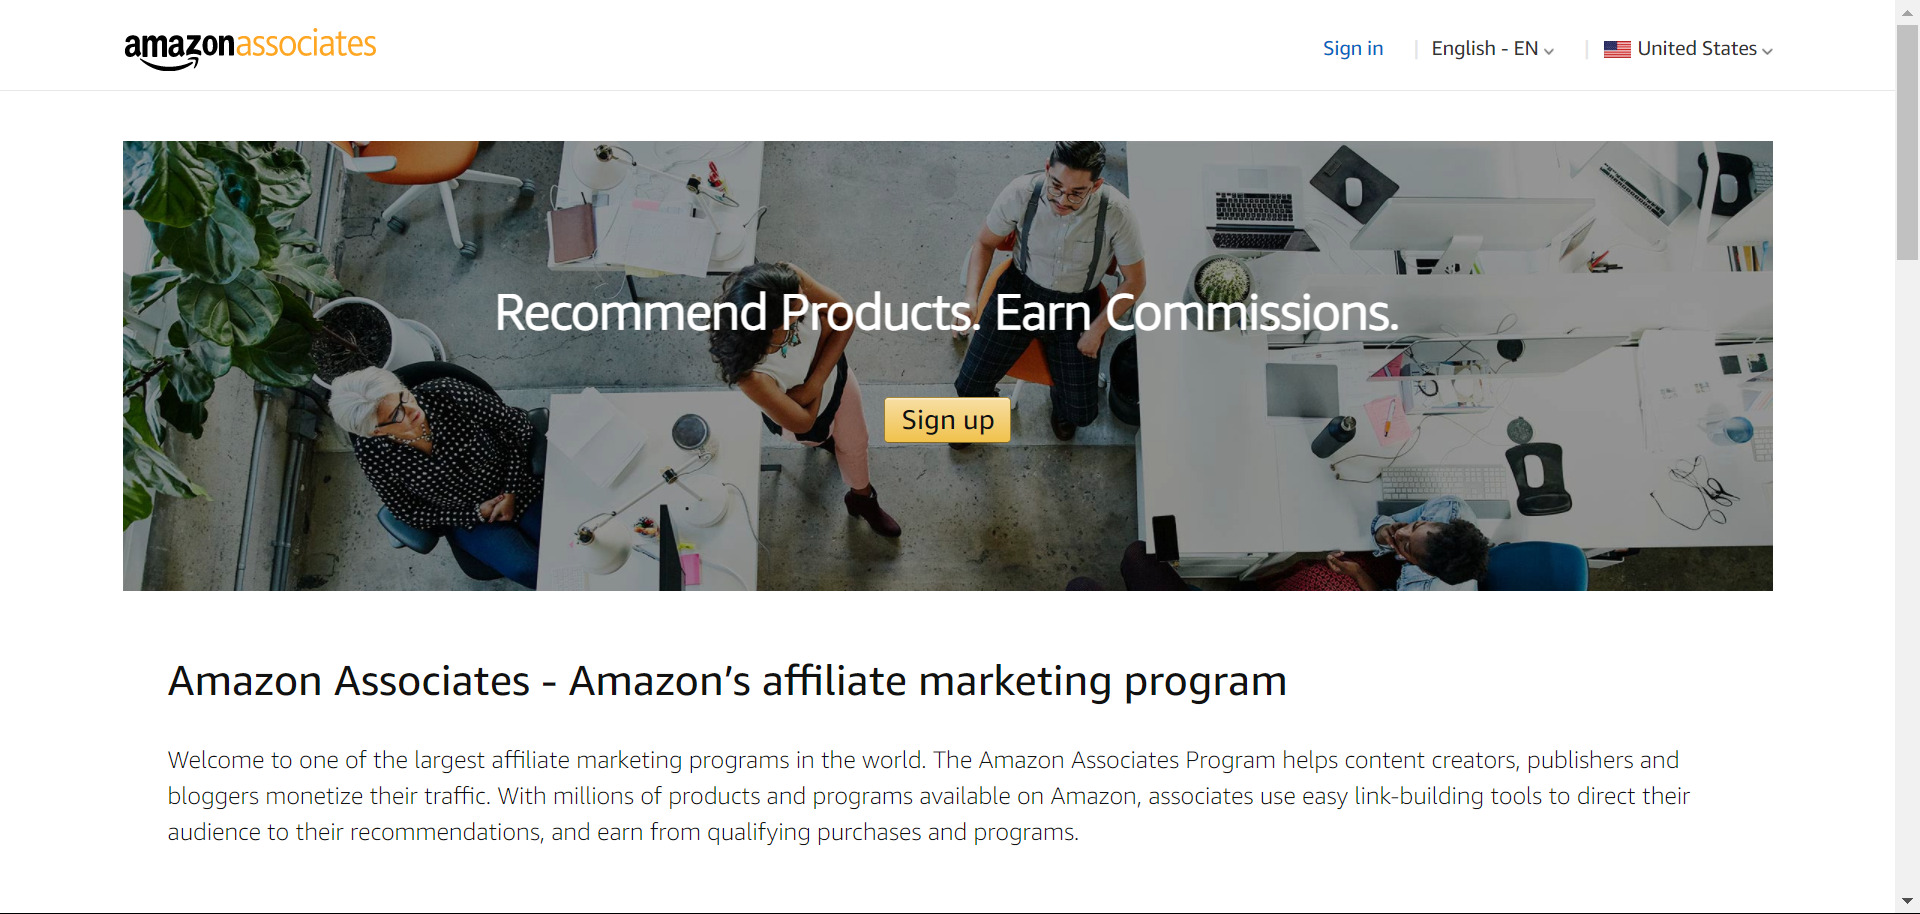This screenshot has height=914, width=1920.
Task: Click the scrollbar down arrow
Action: click(1907, 902)
